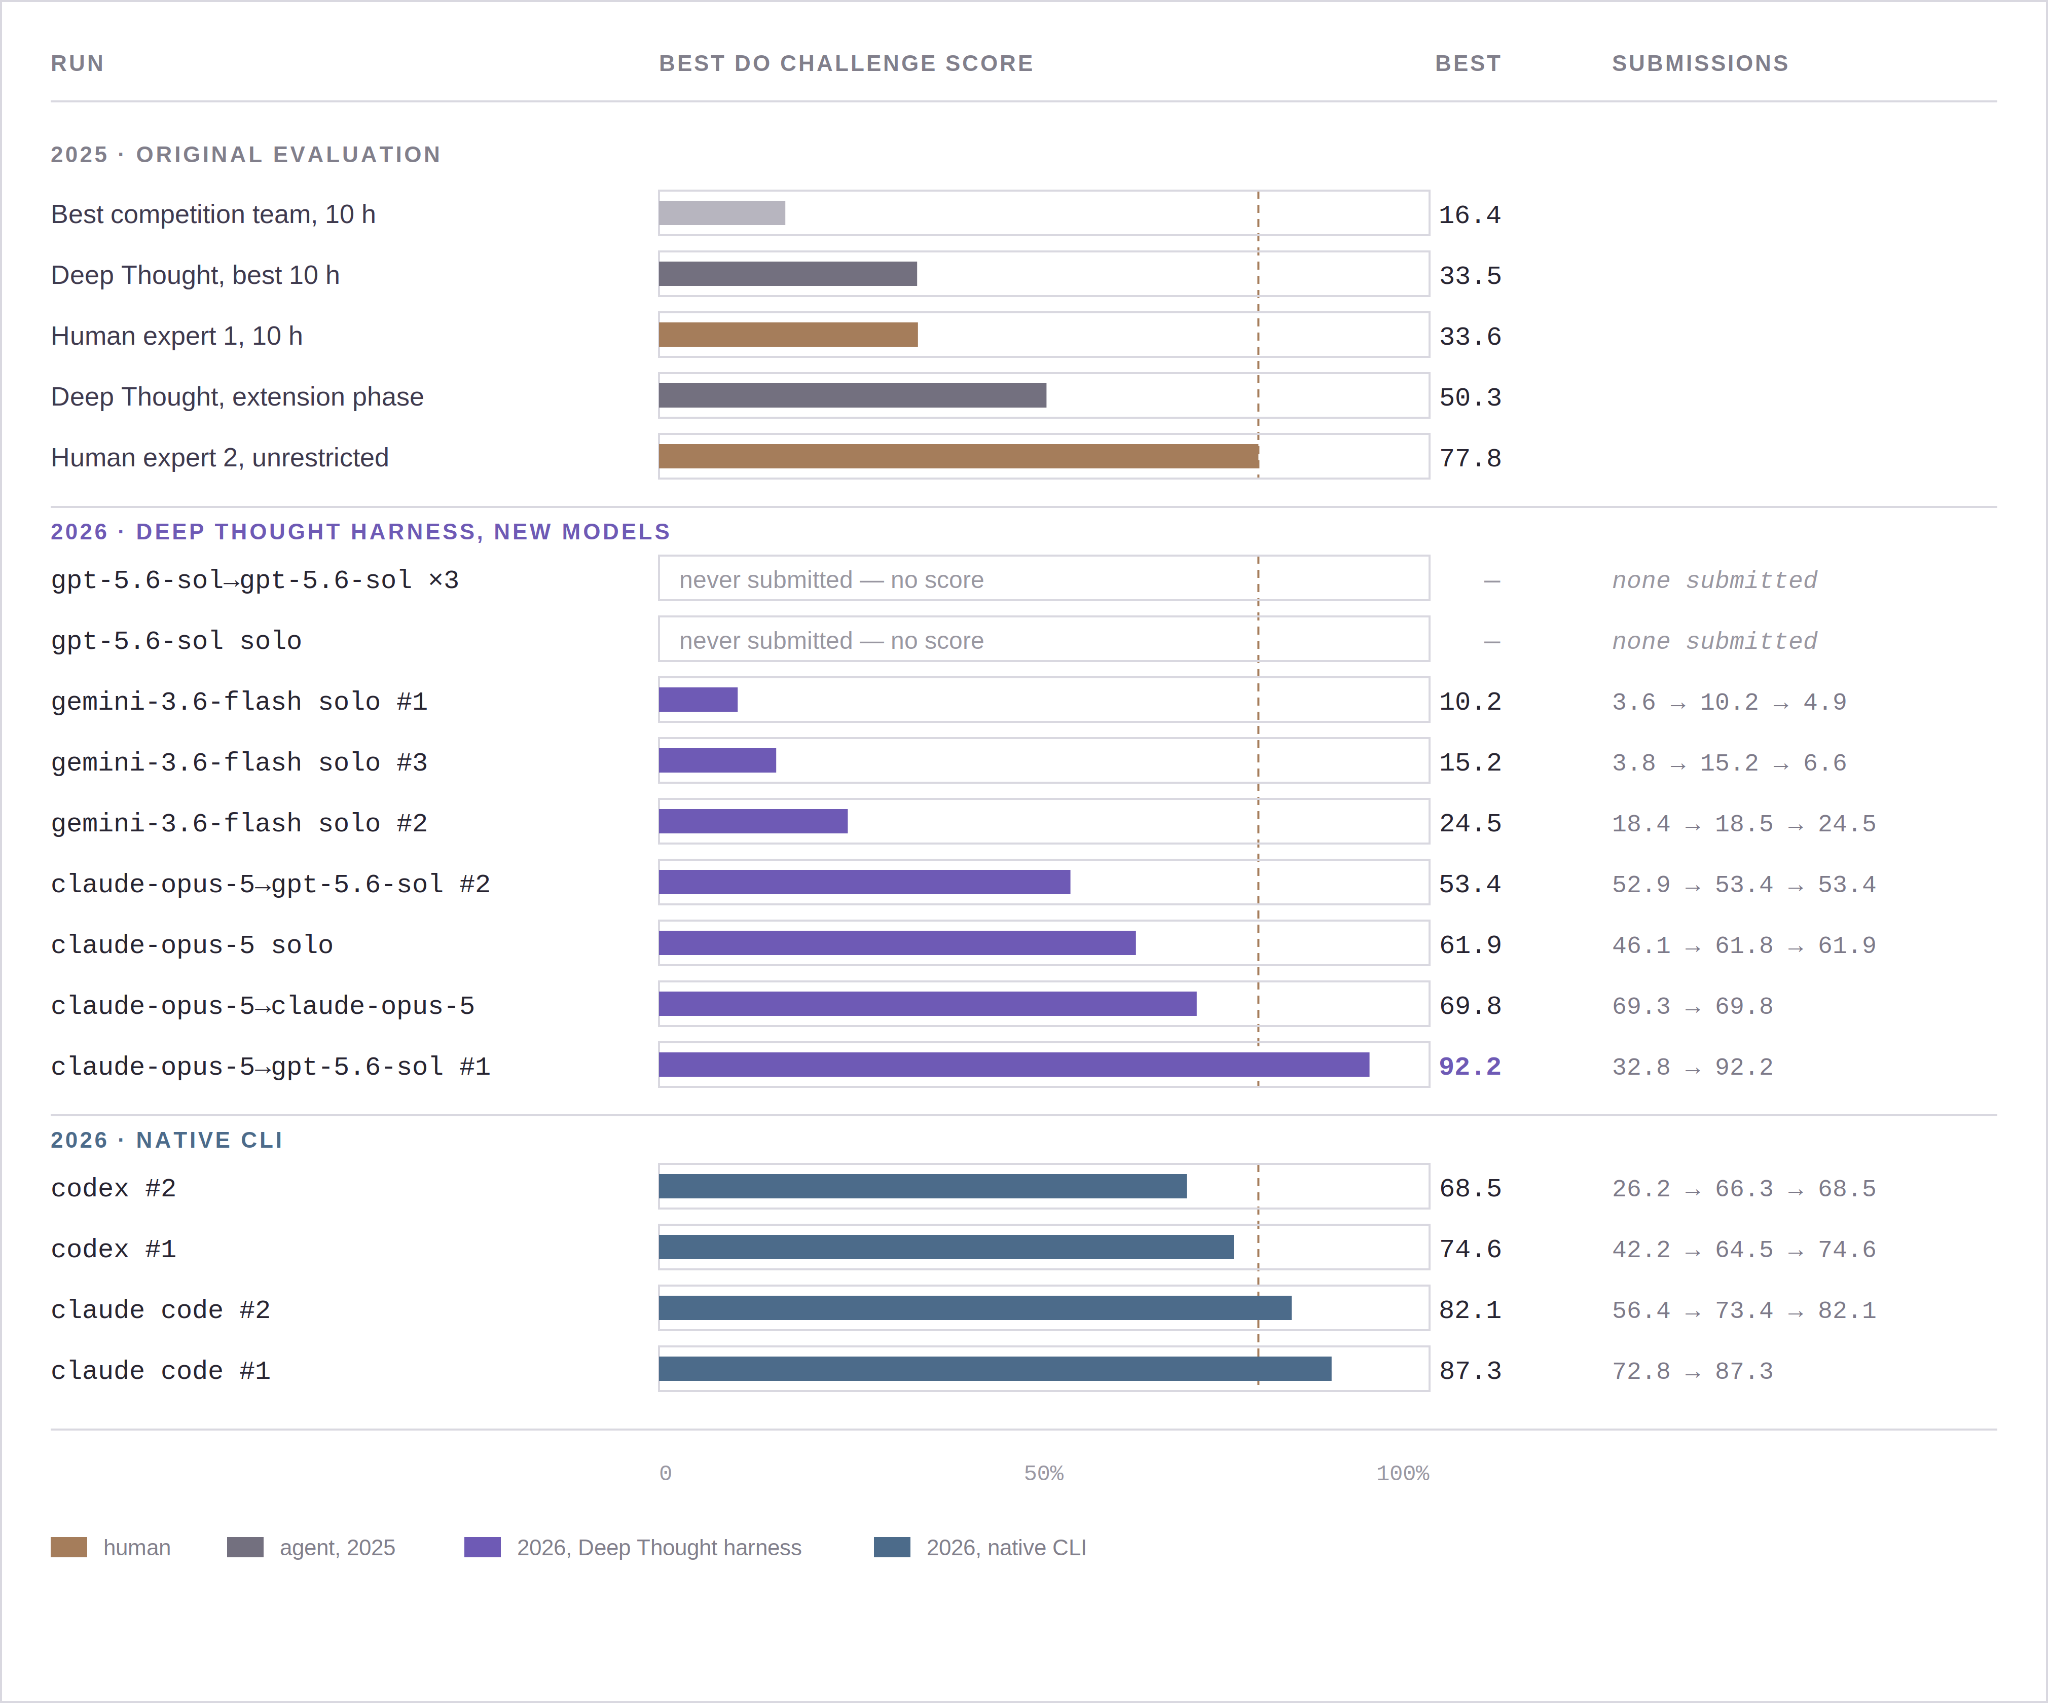Click the 'gpt-5.6-sol→gpt-5.6-sol ×3' run label
This screenshot has height=1703, width=2048.
pos(255,580)
